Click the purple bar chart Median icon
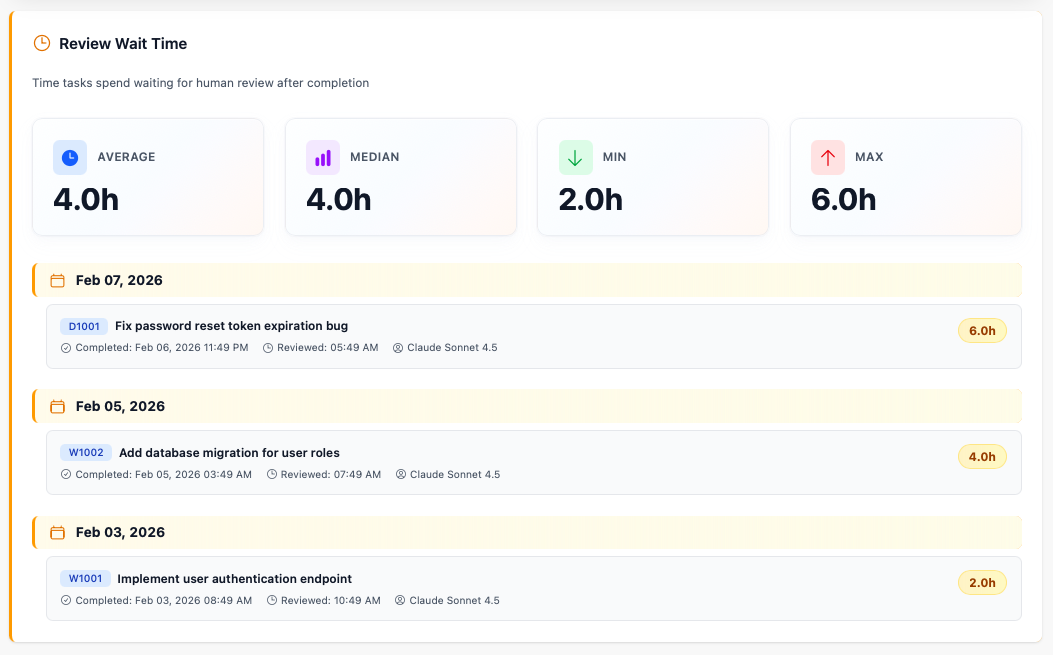 pos(323,157)
